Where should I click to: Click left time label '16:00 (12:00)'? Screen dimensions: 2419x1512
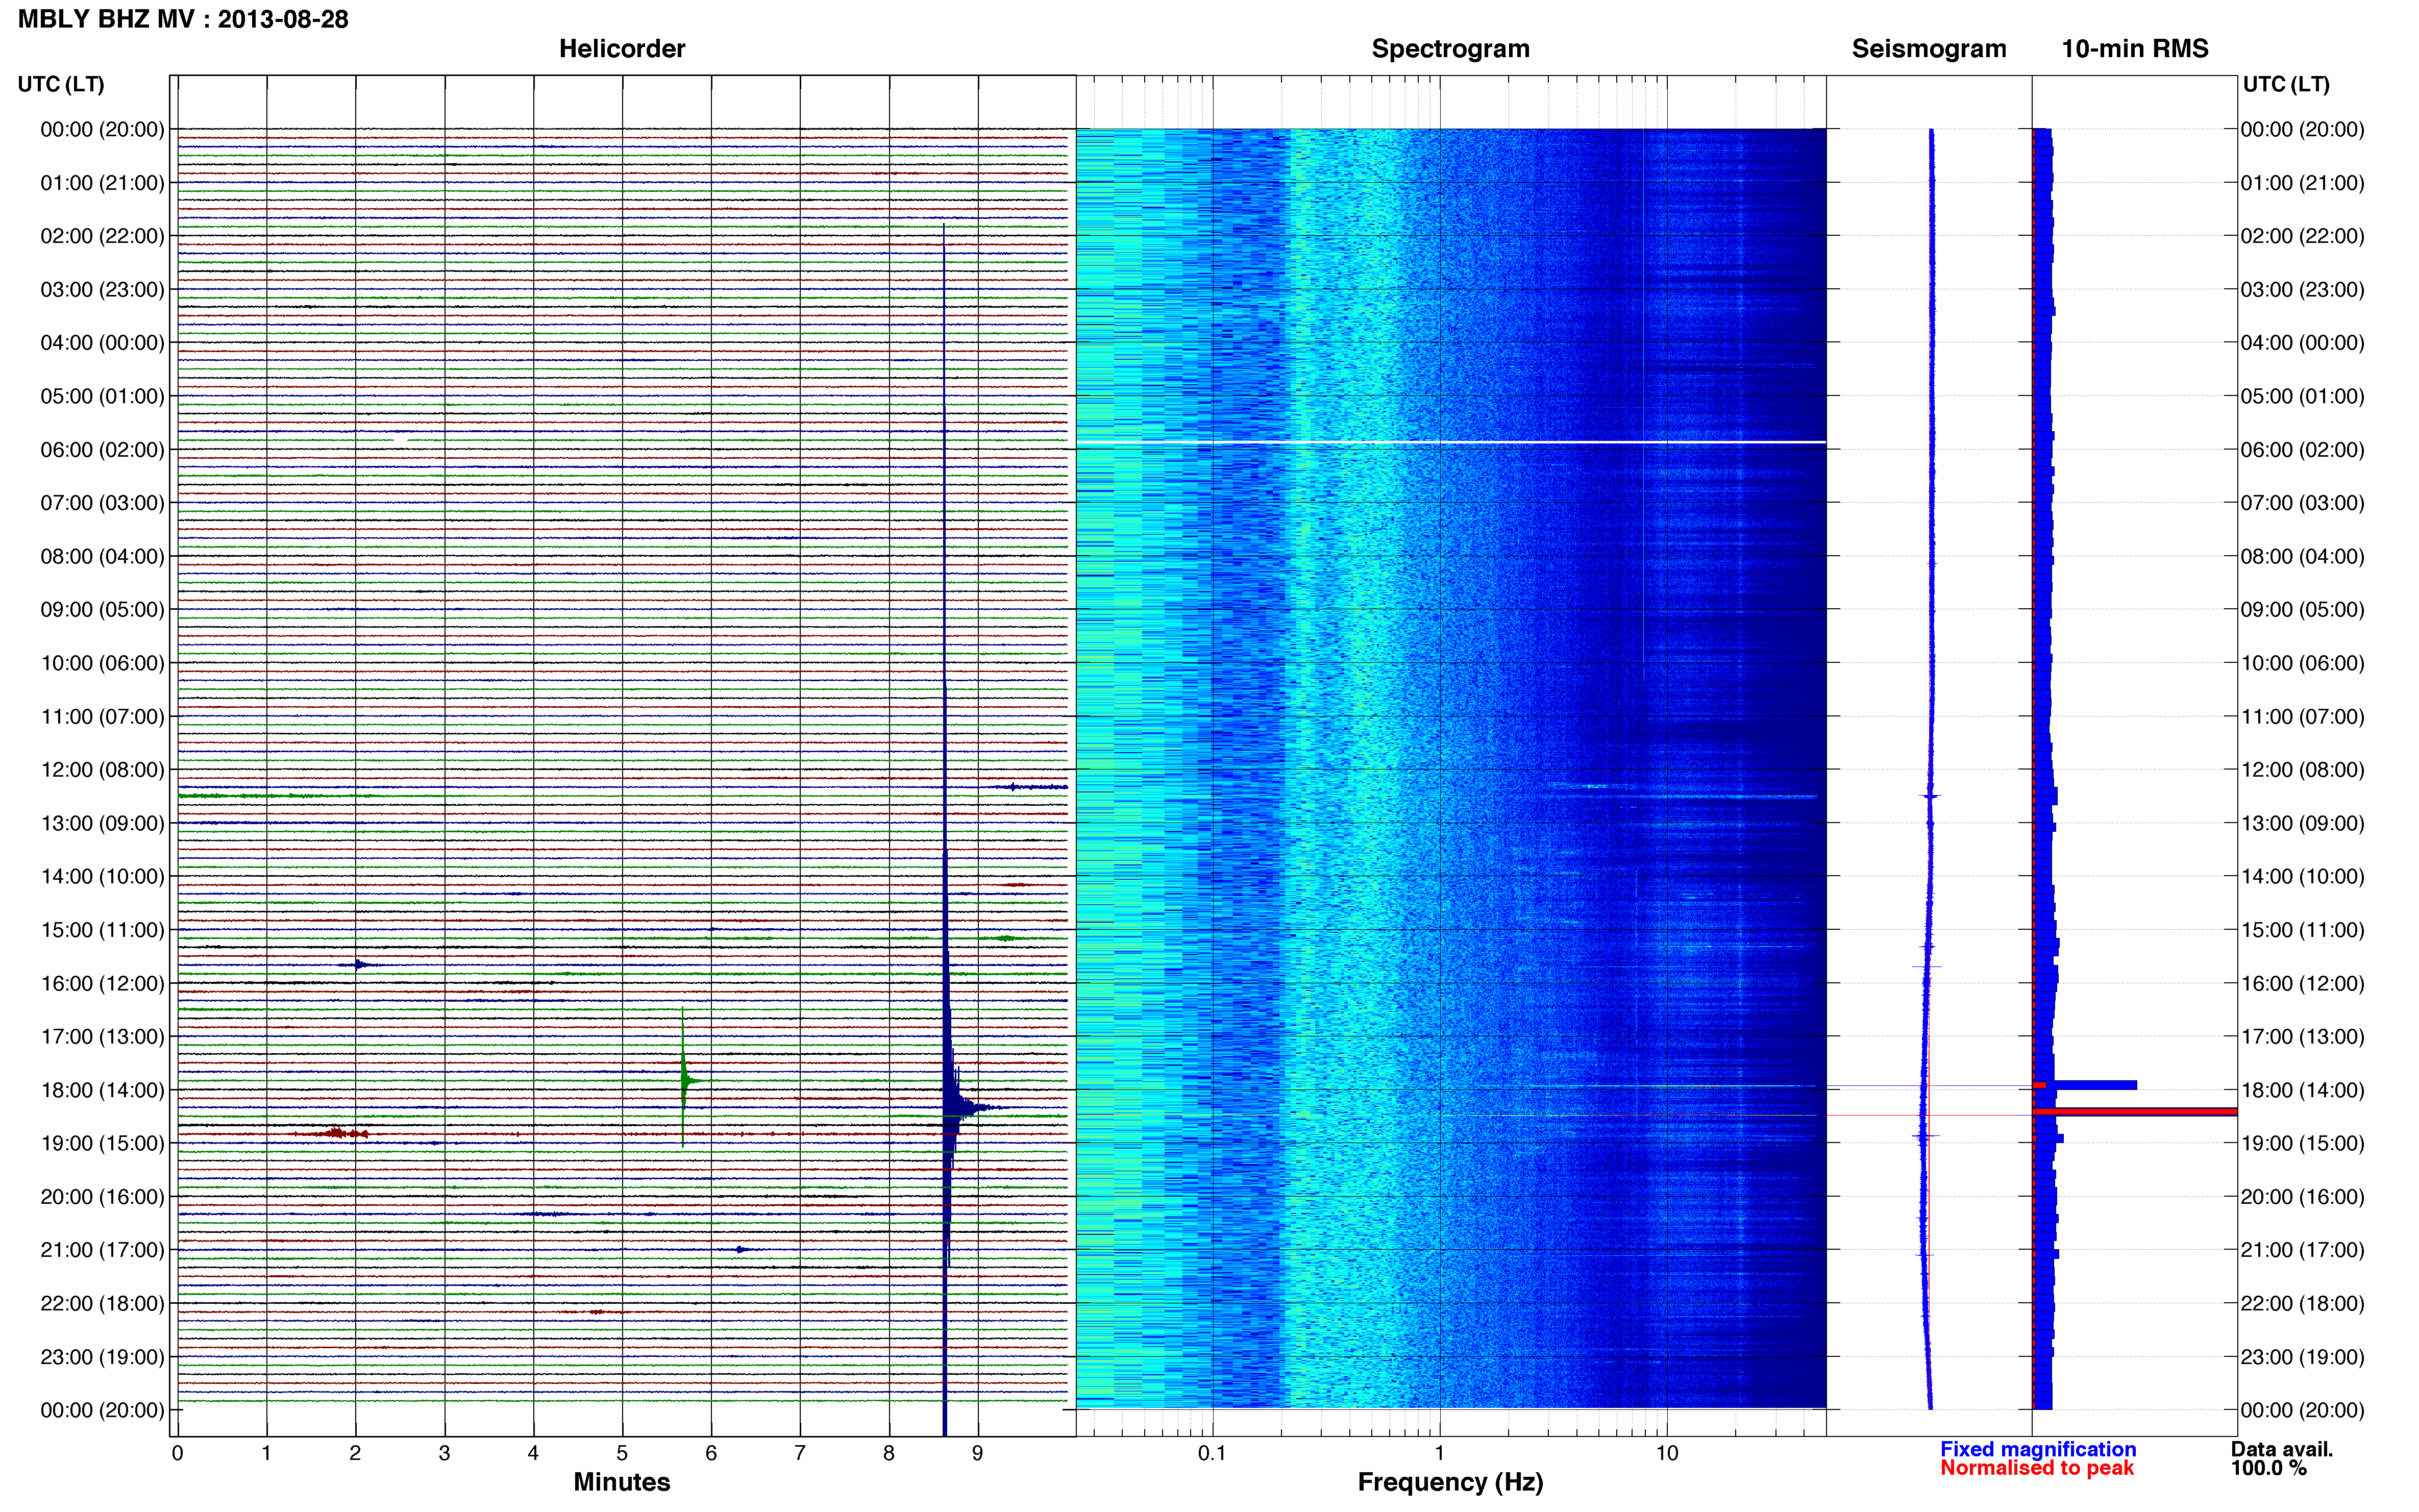pos(102,983)
